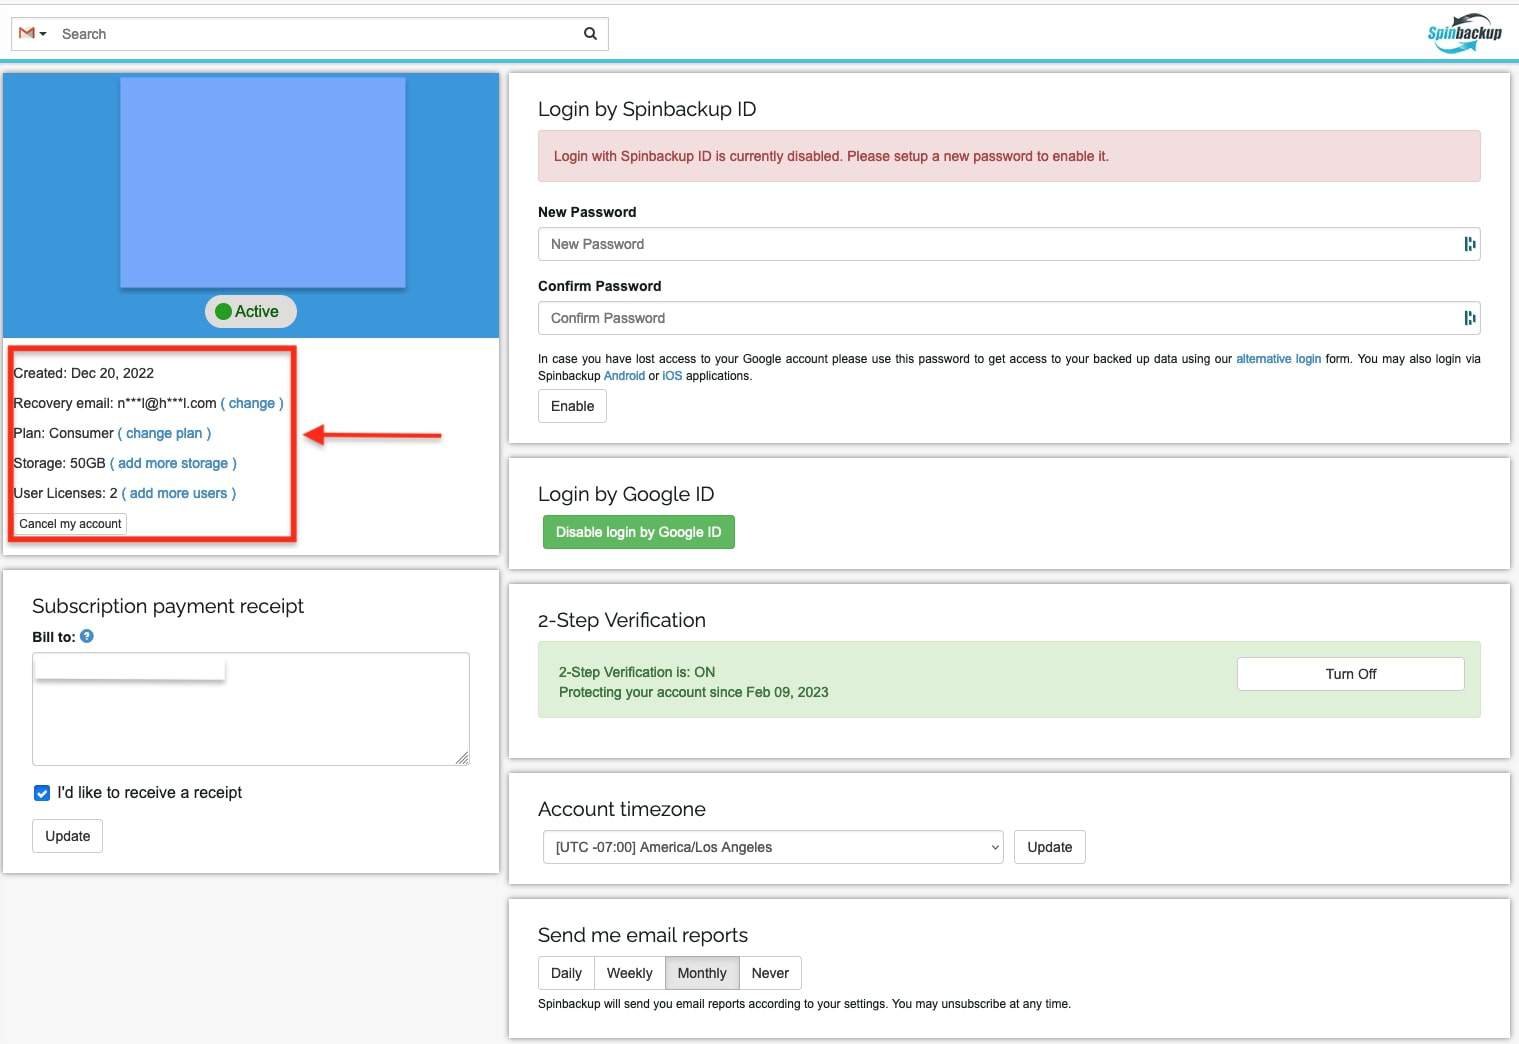
Task: Click the 'Send me email reports' heading
Action: [x=643, y=935]
